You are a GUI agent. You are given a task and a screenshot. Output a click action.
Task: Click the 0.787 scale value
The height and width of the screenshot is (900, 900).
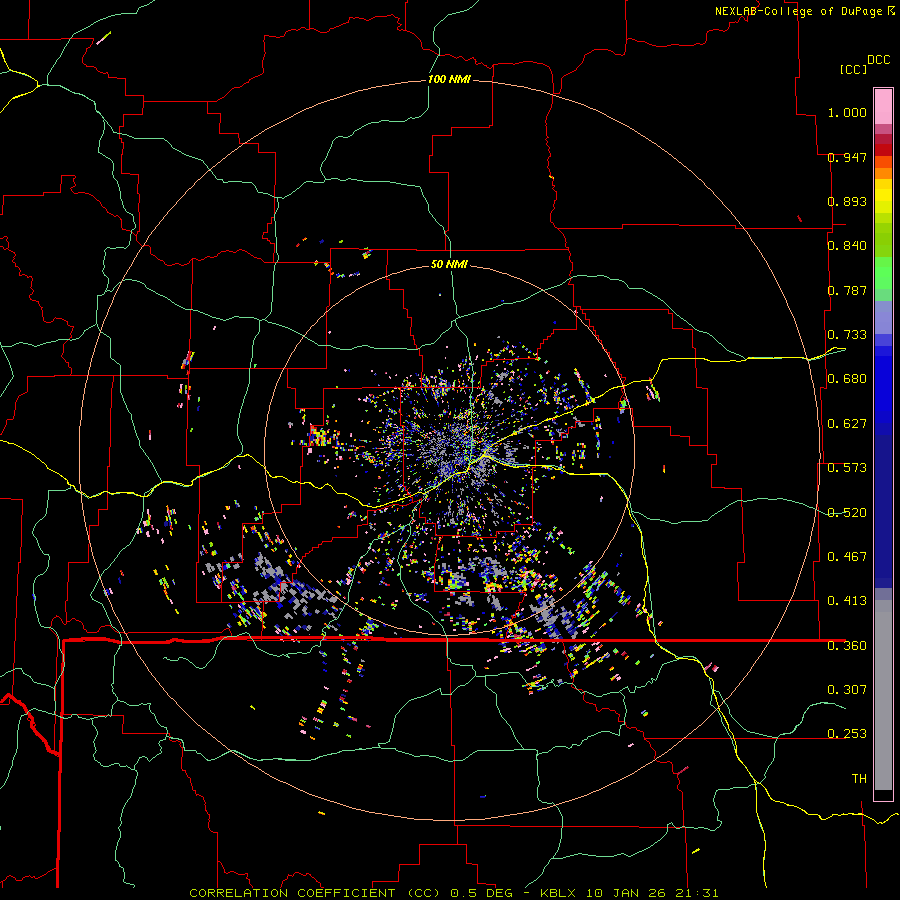(847, 290)
